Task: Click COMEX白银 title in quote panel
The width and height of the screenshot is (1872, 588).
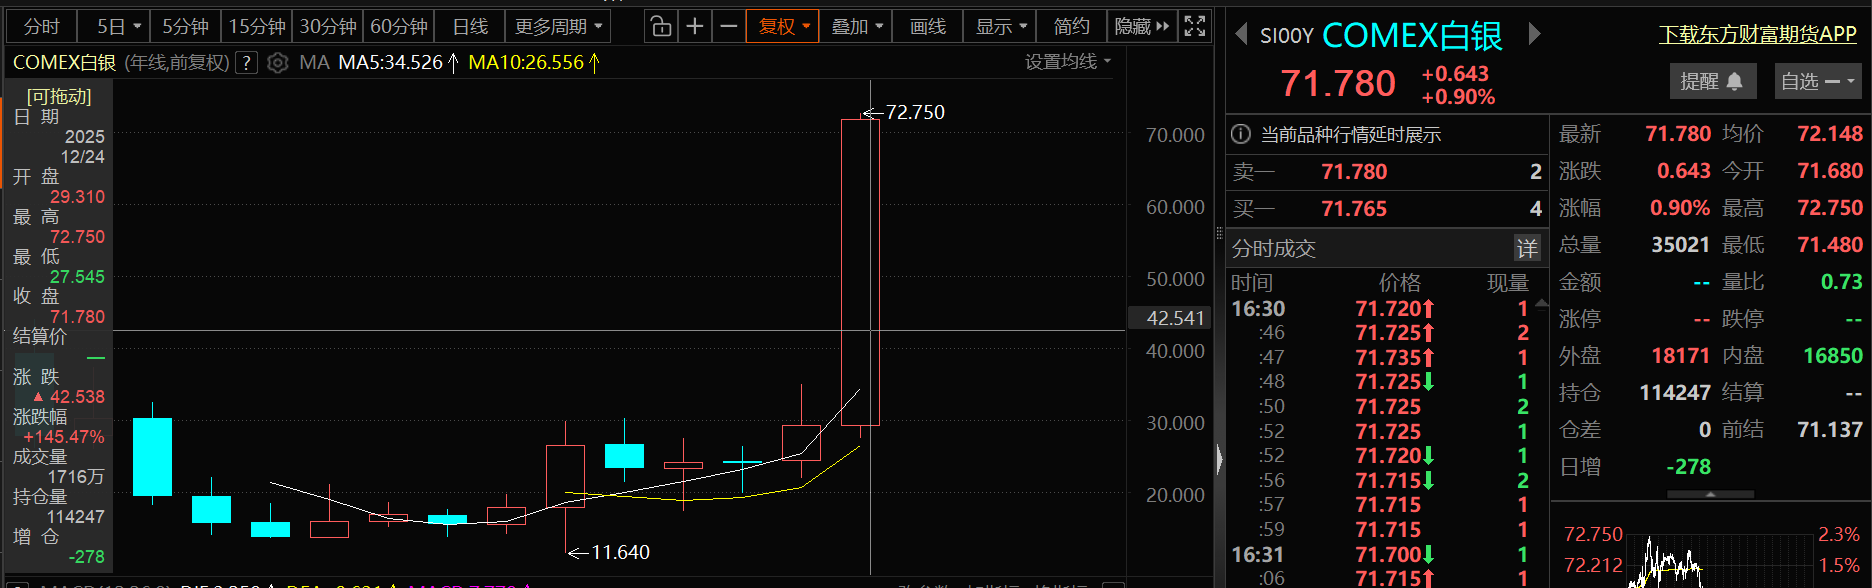Action: 1412,36
